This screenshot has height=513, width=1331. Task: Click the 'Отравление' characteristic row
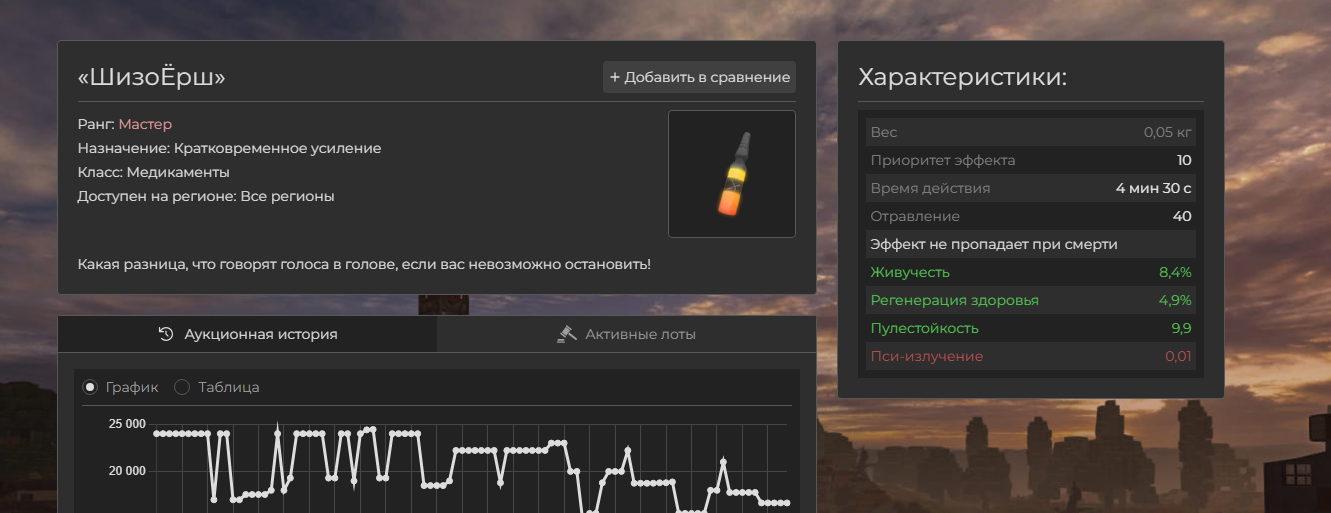click(1031, 216)
